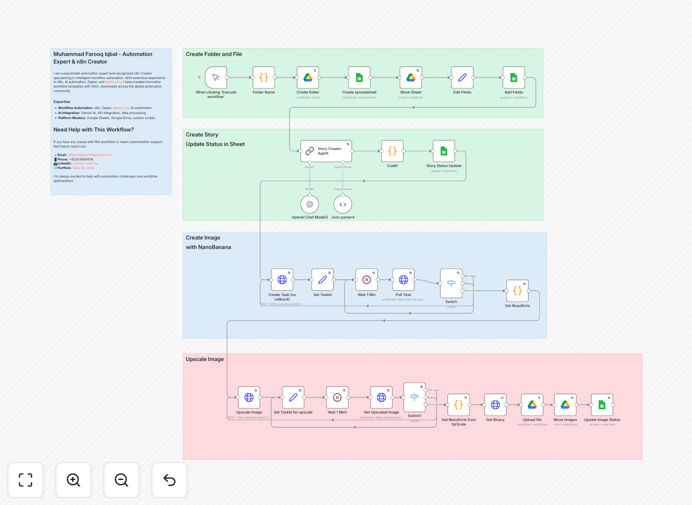The image size is (692, 505).
Task: Open the Poll Task HTTP node
Action: [403, 280]
